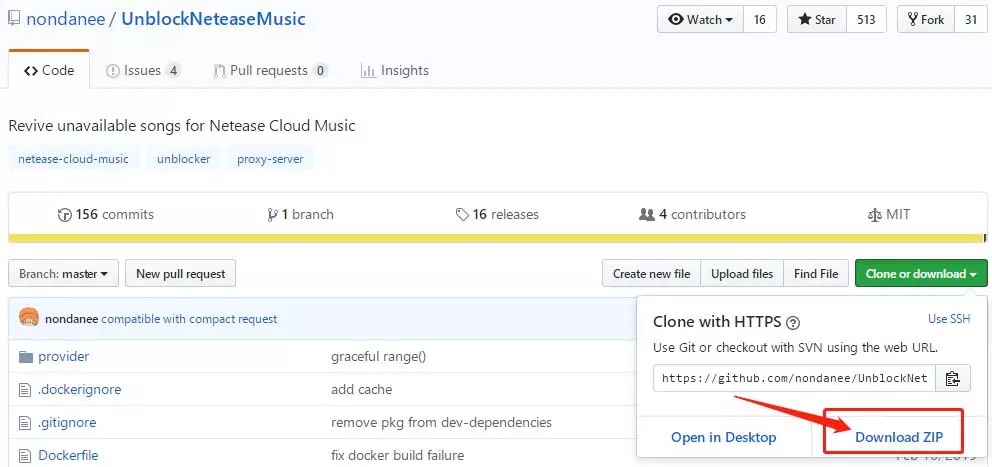
Task: Click the yellow language breakdown bar
Action: pos(497,239)
